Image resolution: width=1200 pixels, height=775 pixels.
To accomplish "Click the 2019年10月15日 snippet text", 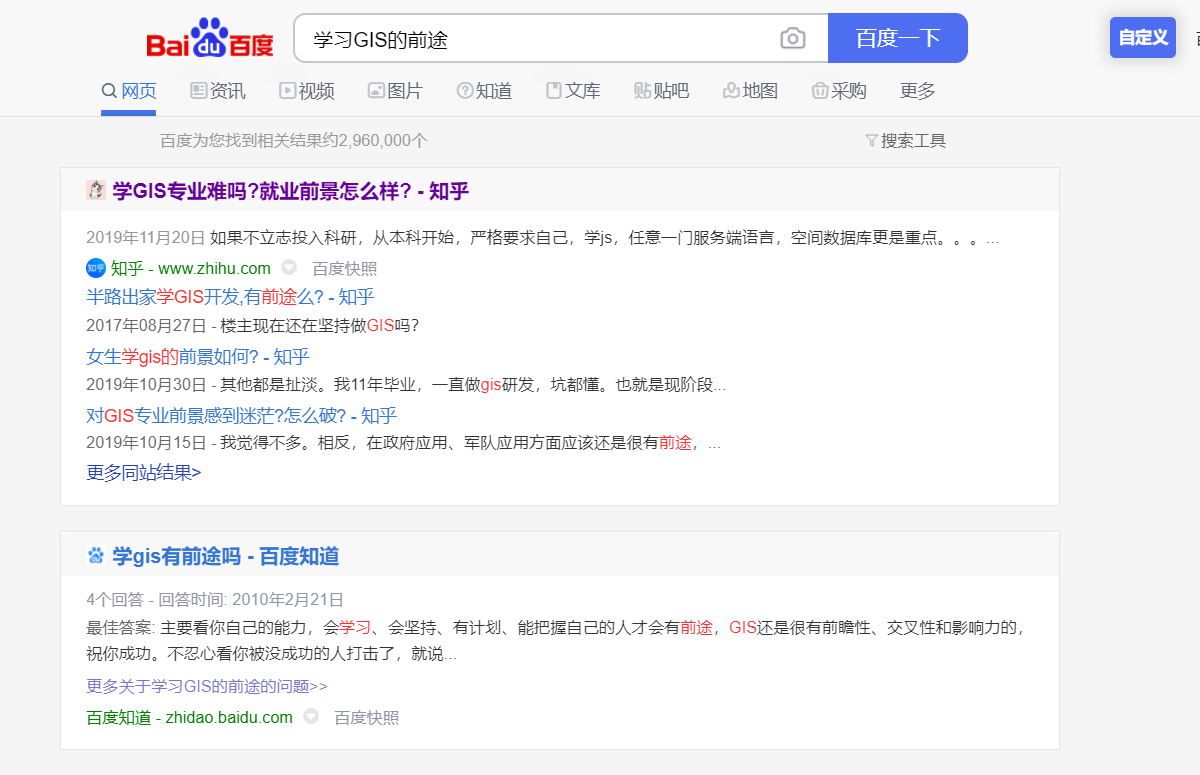I will pyautogui.click(x=403, y=443).
